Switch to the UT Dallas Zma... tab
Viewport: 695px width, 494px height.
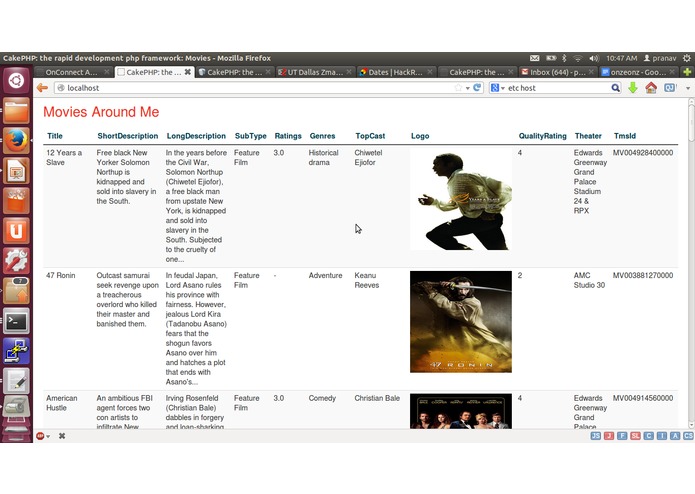coord(315,72)
